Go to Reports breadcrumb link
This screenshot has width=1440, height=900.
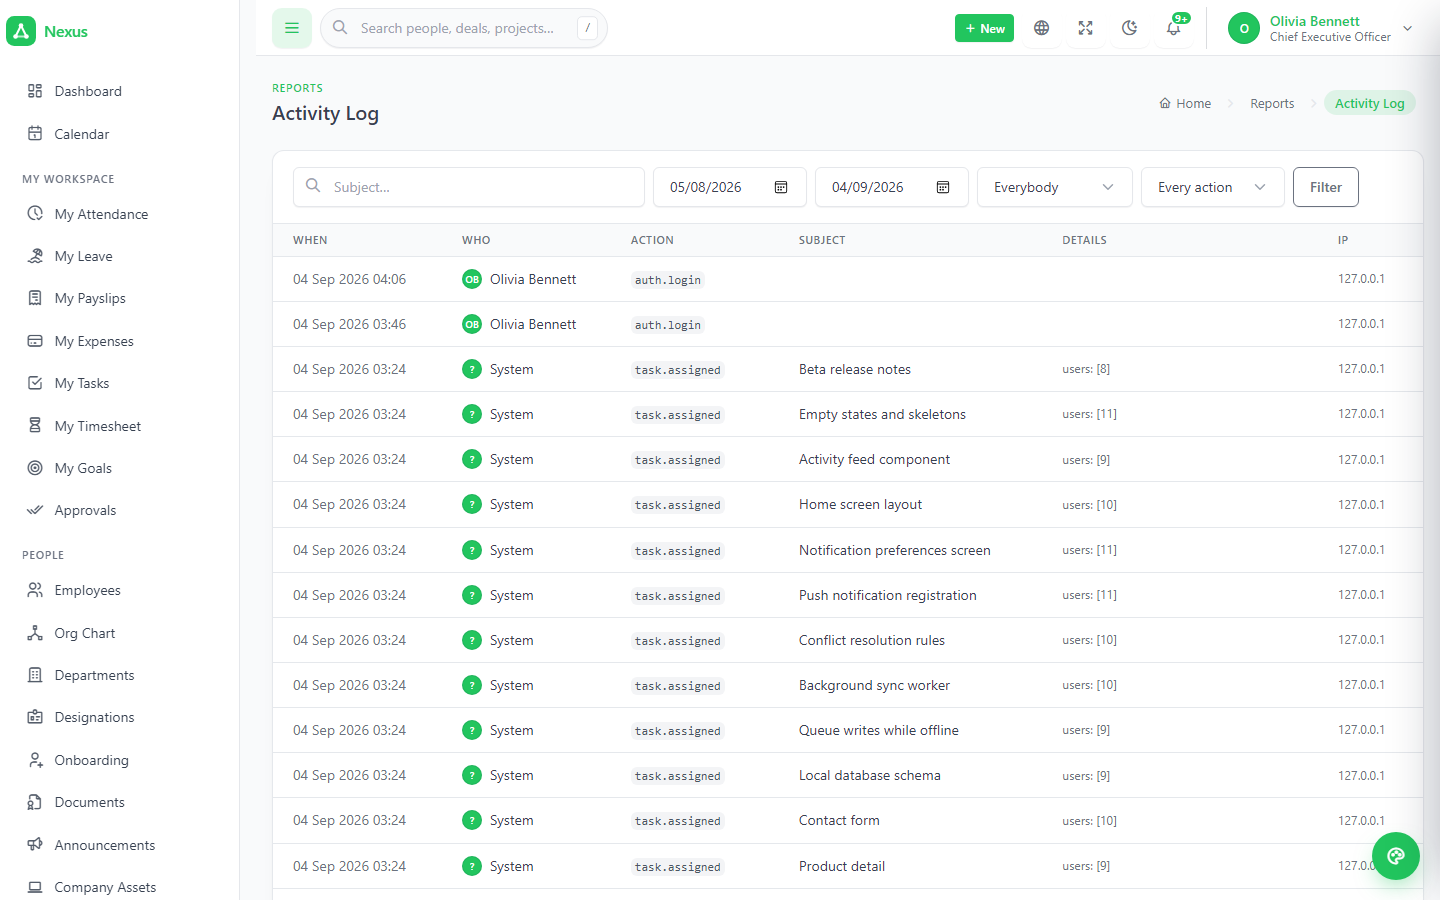tap(1272, 103)
